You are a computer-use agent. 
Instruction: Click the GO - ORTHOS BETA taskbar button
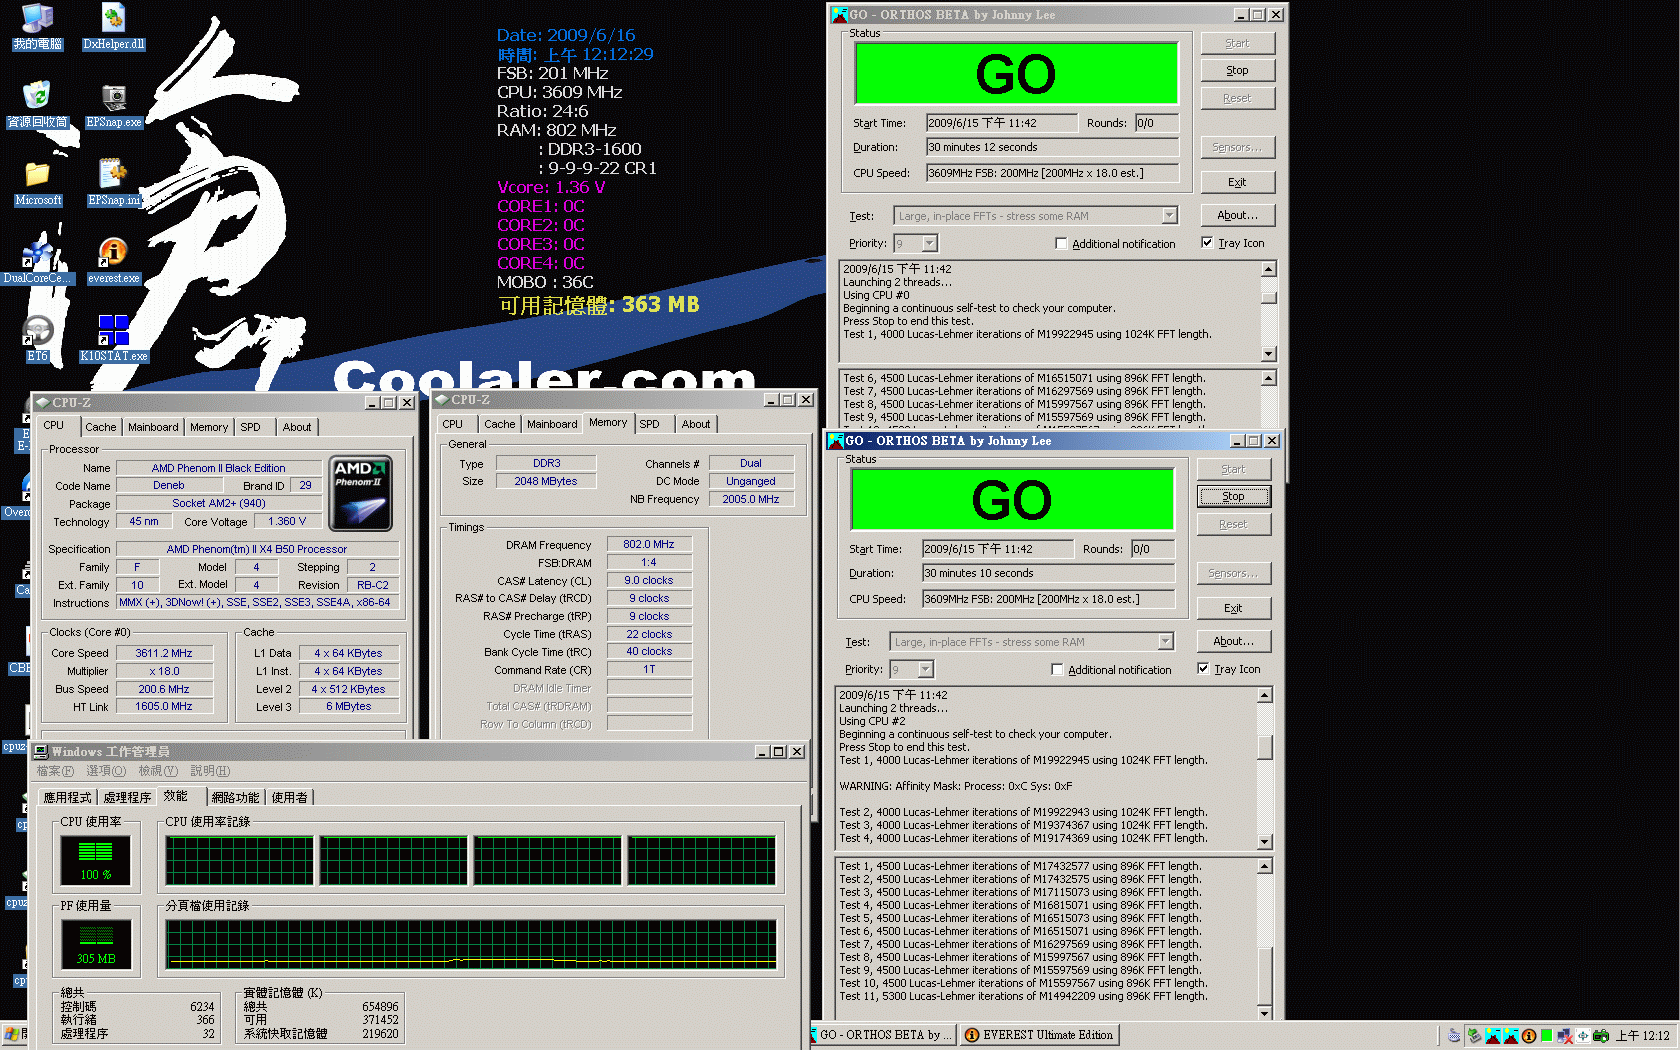tap(882, 1035)
